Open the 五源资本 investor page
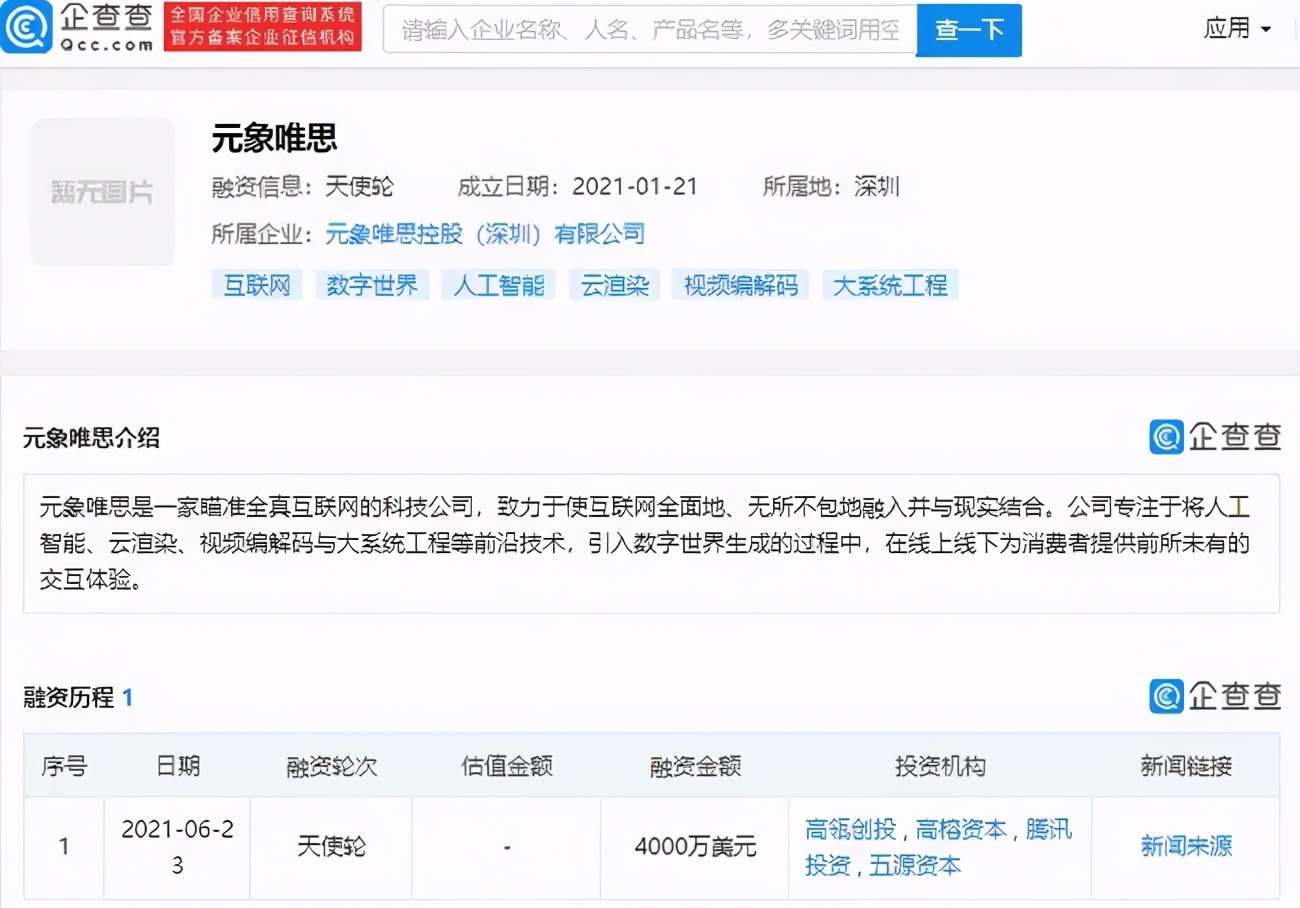This screenshot has width=1300, height=908. 917,866
